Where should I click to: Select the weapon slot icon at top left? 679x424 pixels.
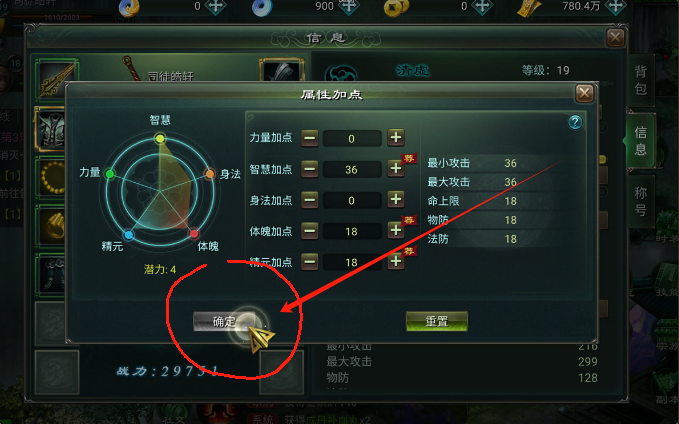coord(57,79)
